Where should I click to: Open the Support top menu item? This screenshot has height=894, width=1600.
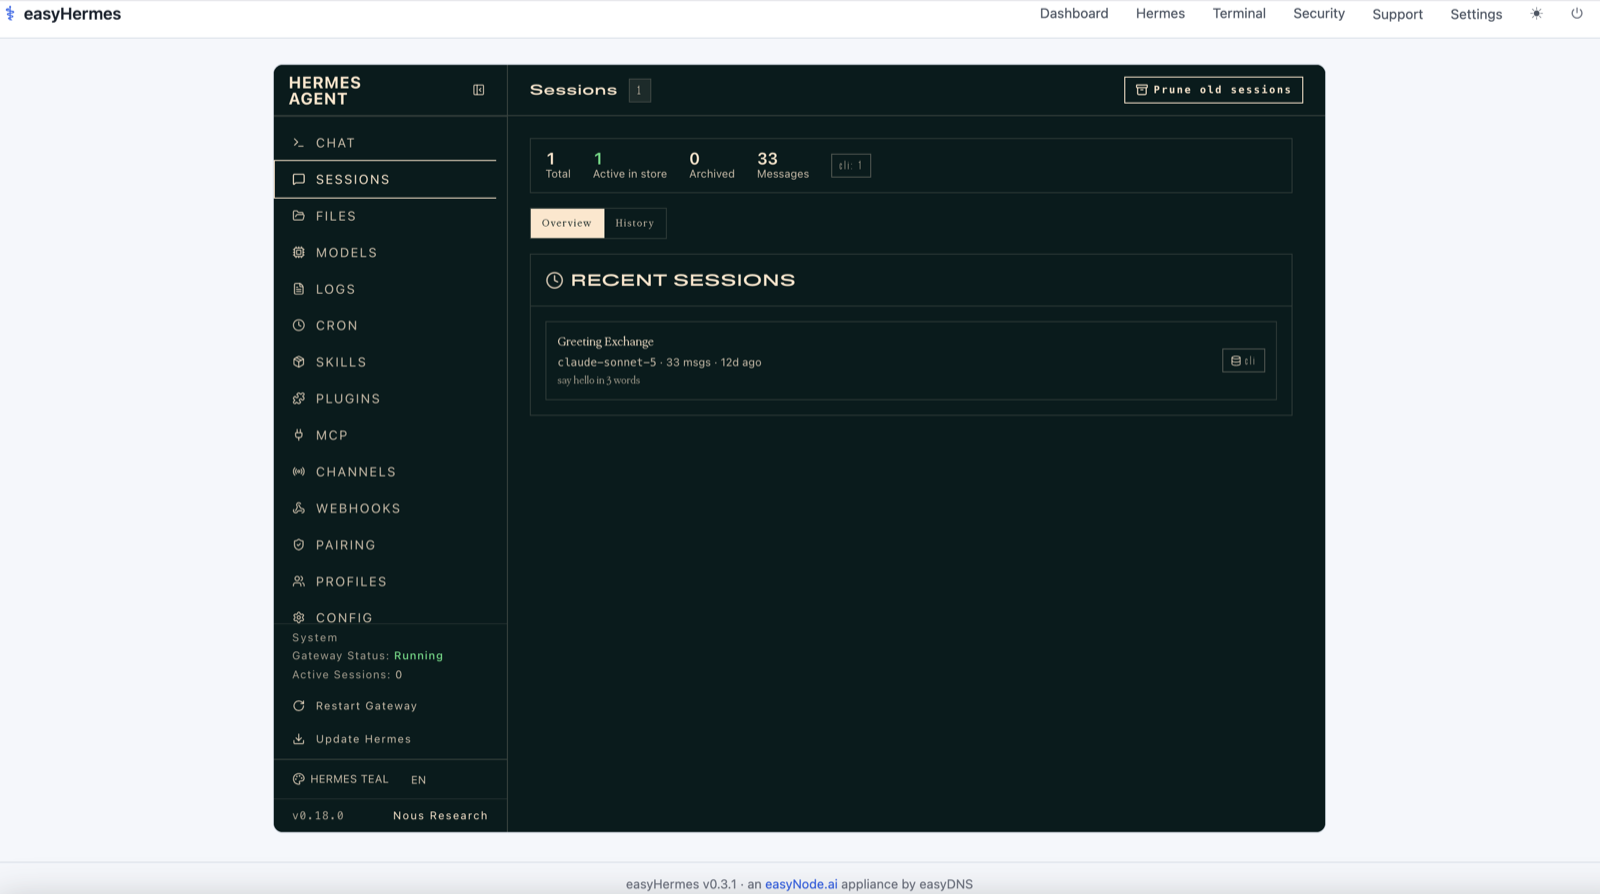(1397, 14)
